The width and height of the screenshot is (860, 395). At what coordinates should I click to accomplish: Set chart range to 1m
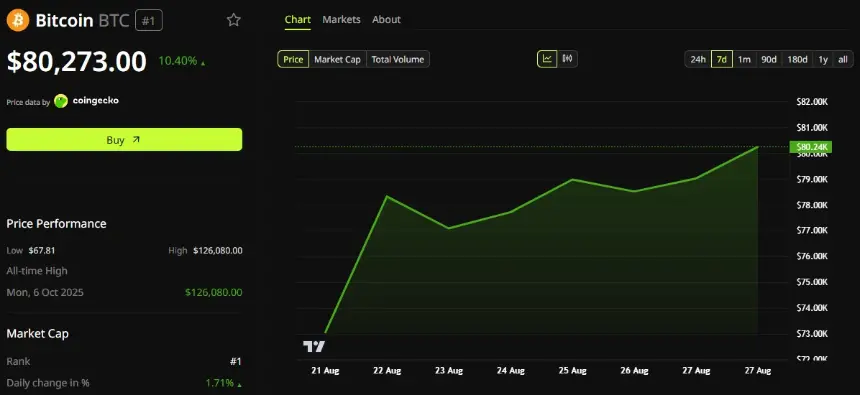[x=744, y=59]
